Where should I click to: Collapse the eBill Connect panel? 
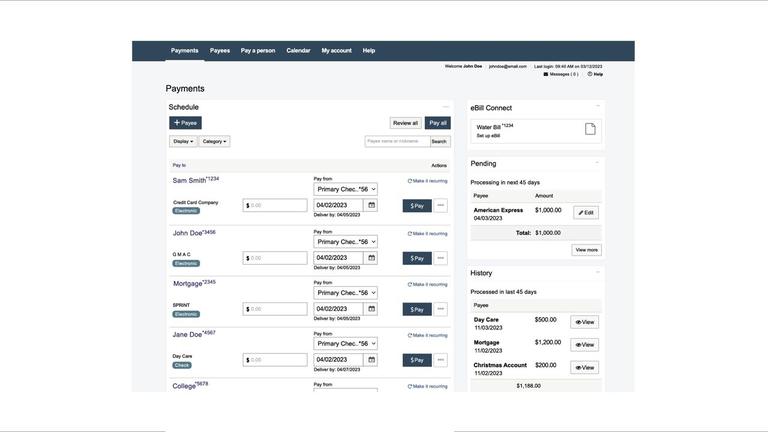tap(598, 106)
